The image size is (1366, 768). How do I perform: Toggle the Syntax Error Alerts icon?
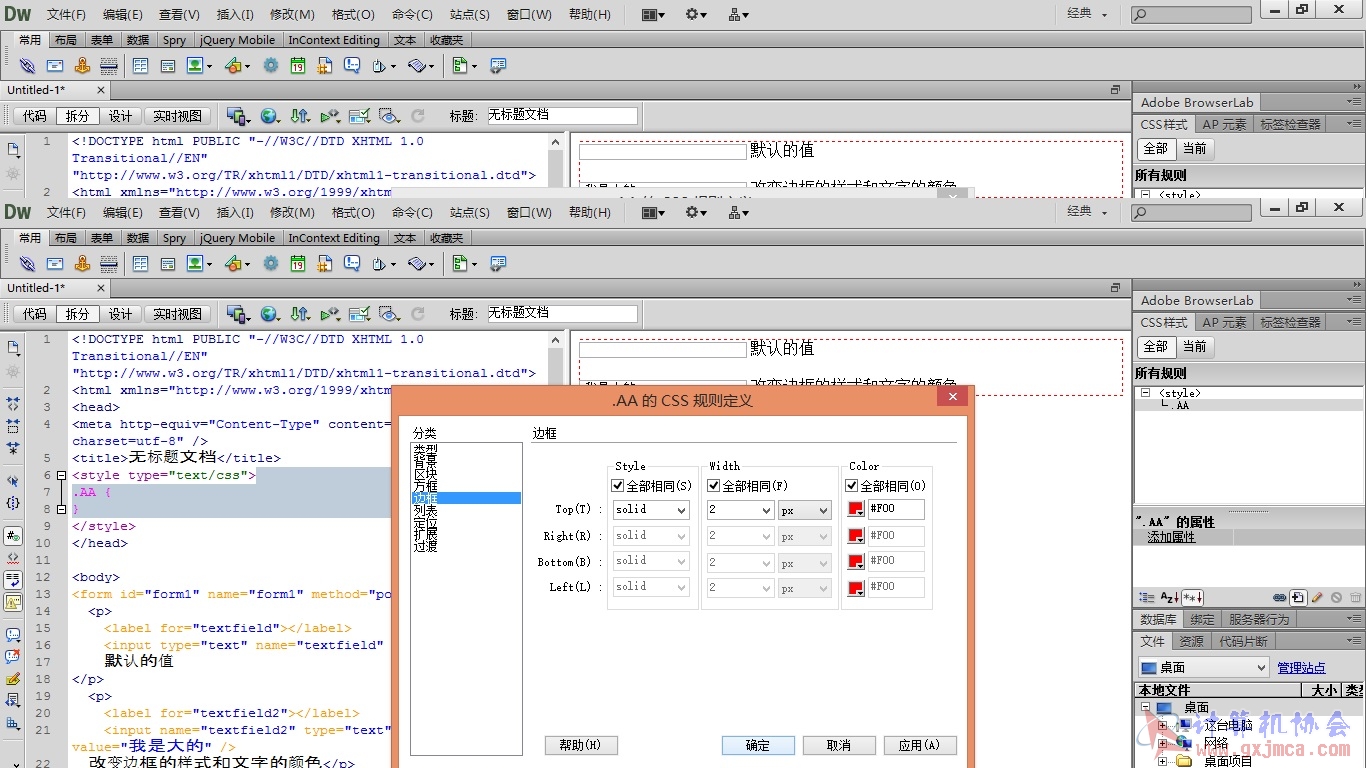coord(13,602)
